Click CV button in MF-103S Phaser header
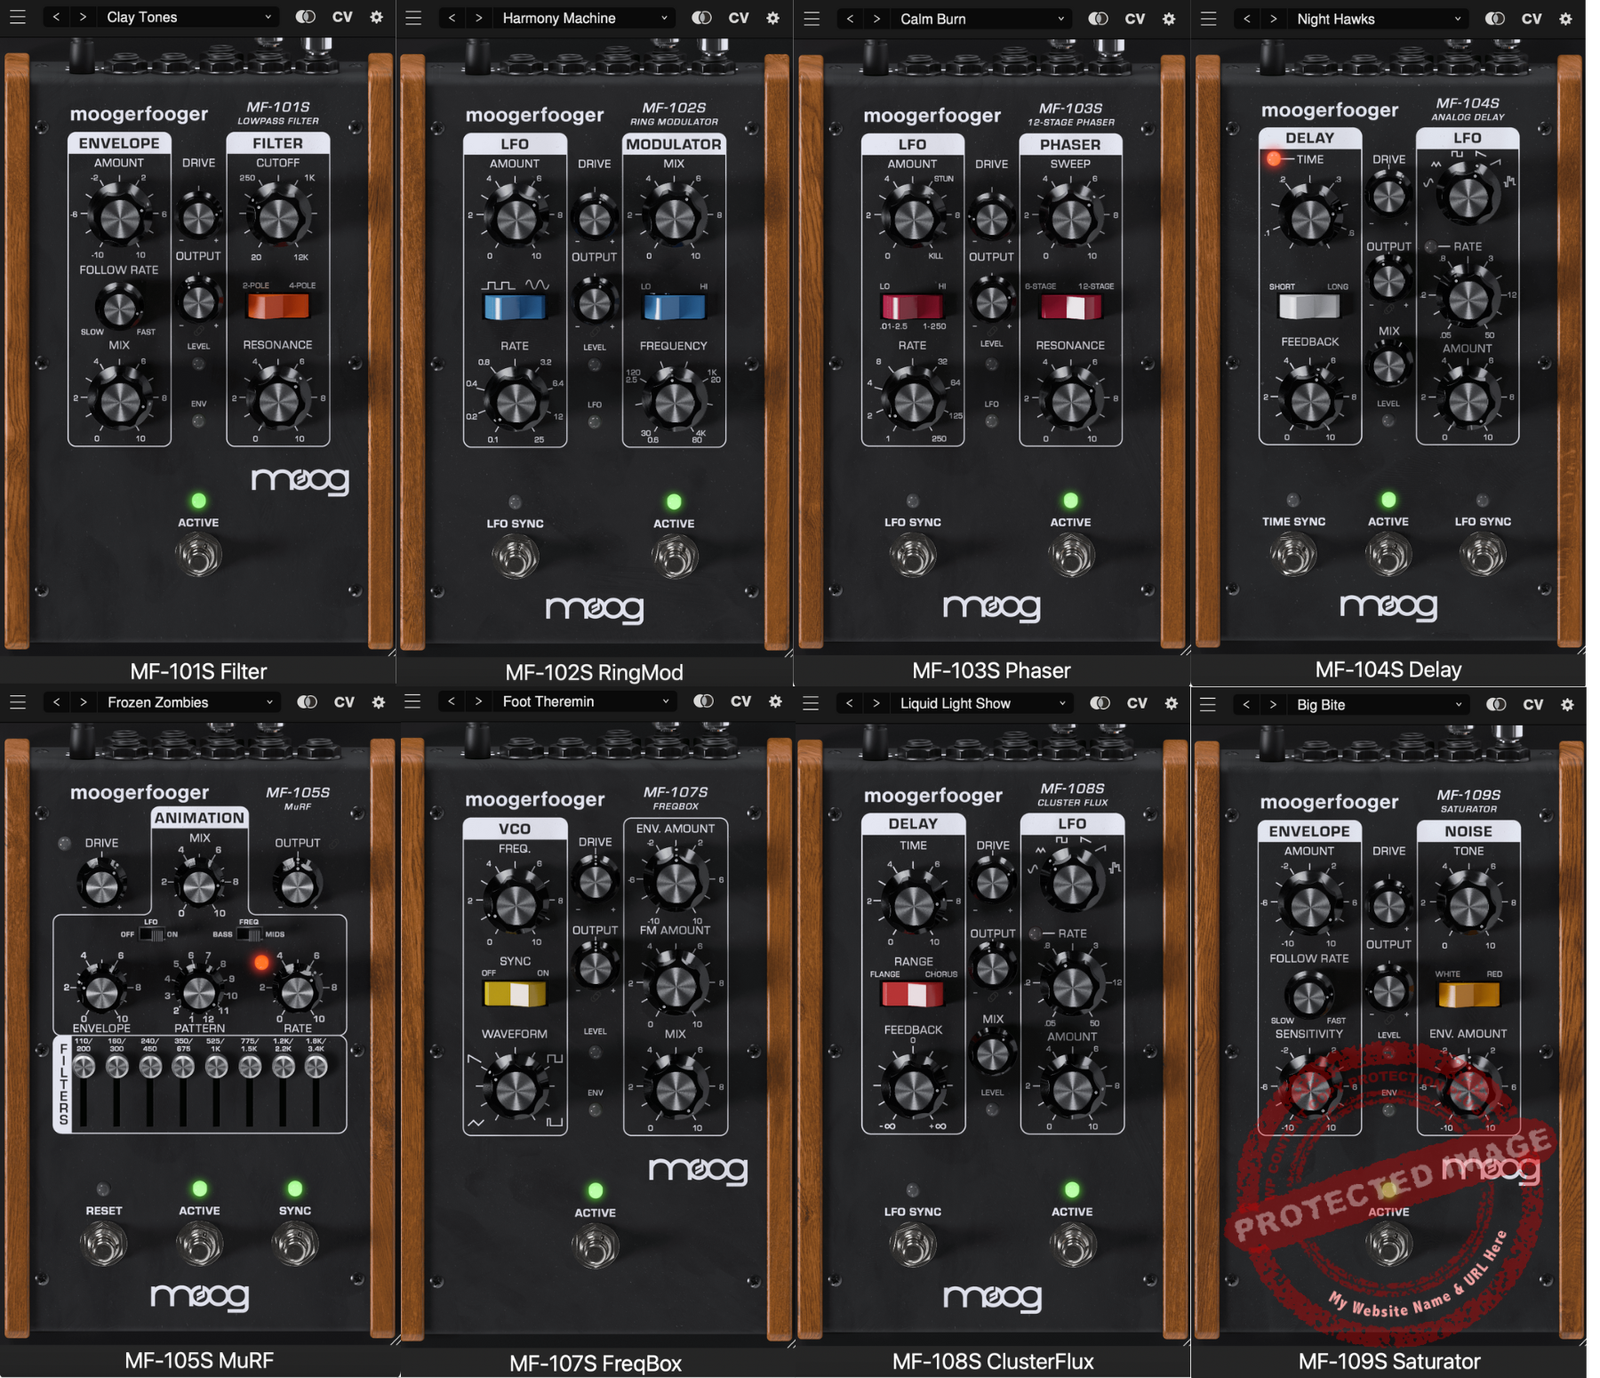 pyautogui.click(x=1135, y=19)
